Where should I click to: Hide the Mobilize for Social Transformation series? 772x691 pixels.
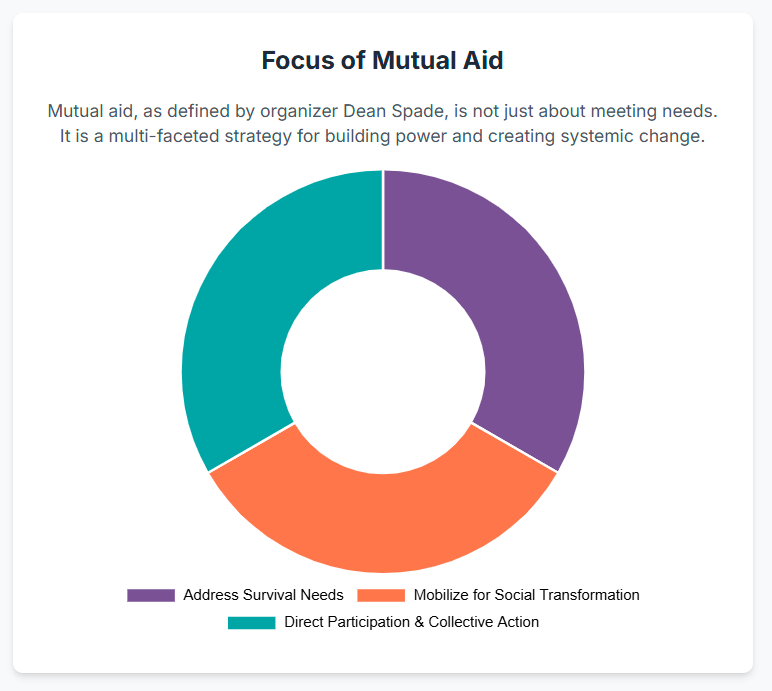[x=526, y=595]
